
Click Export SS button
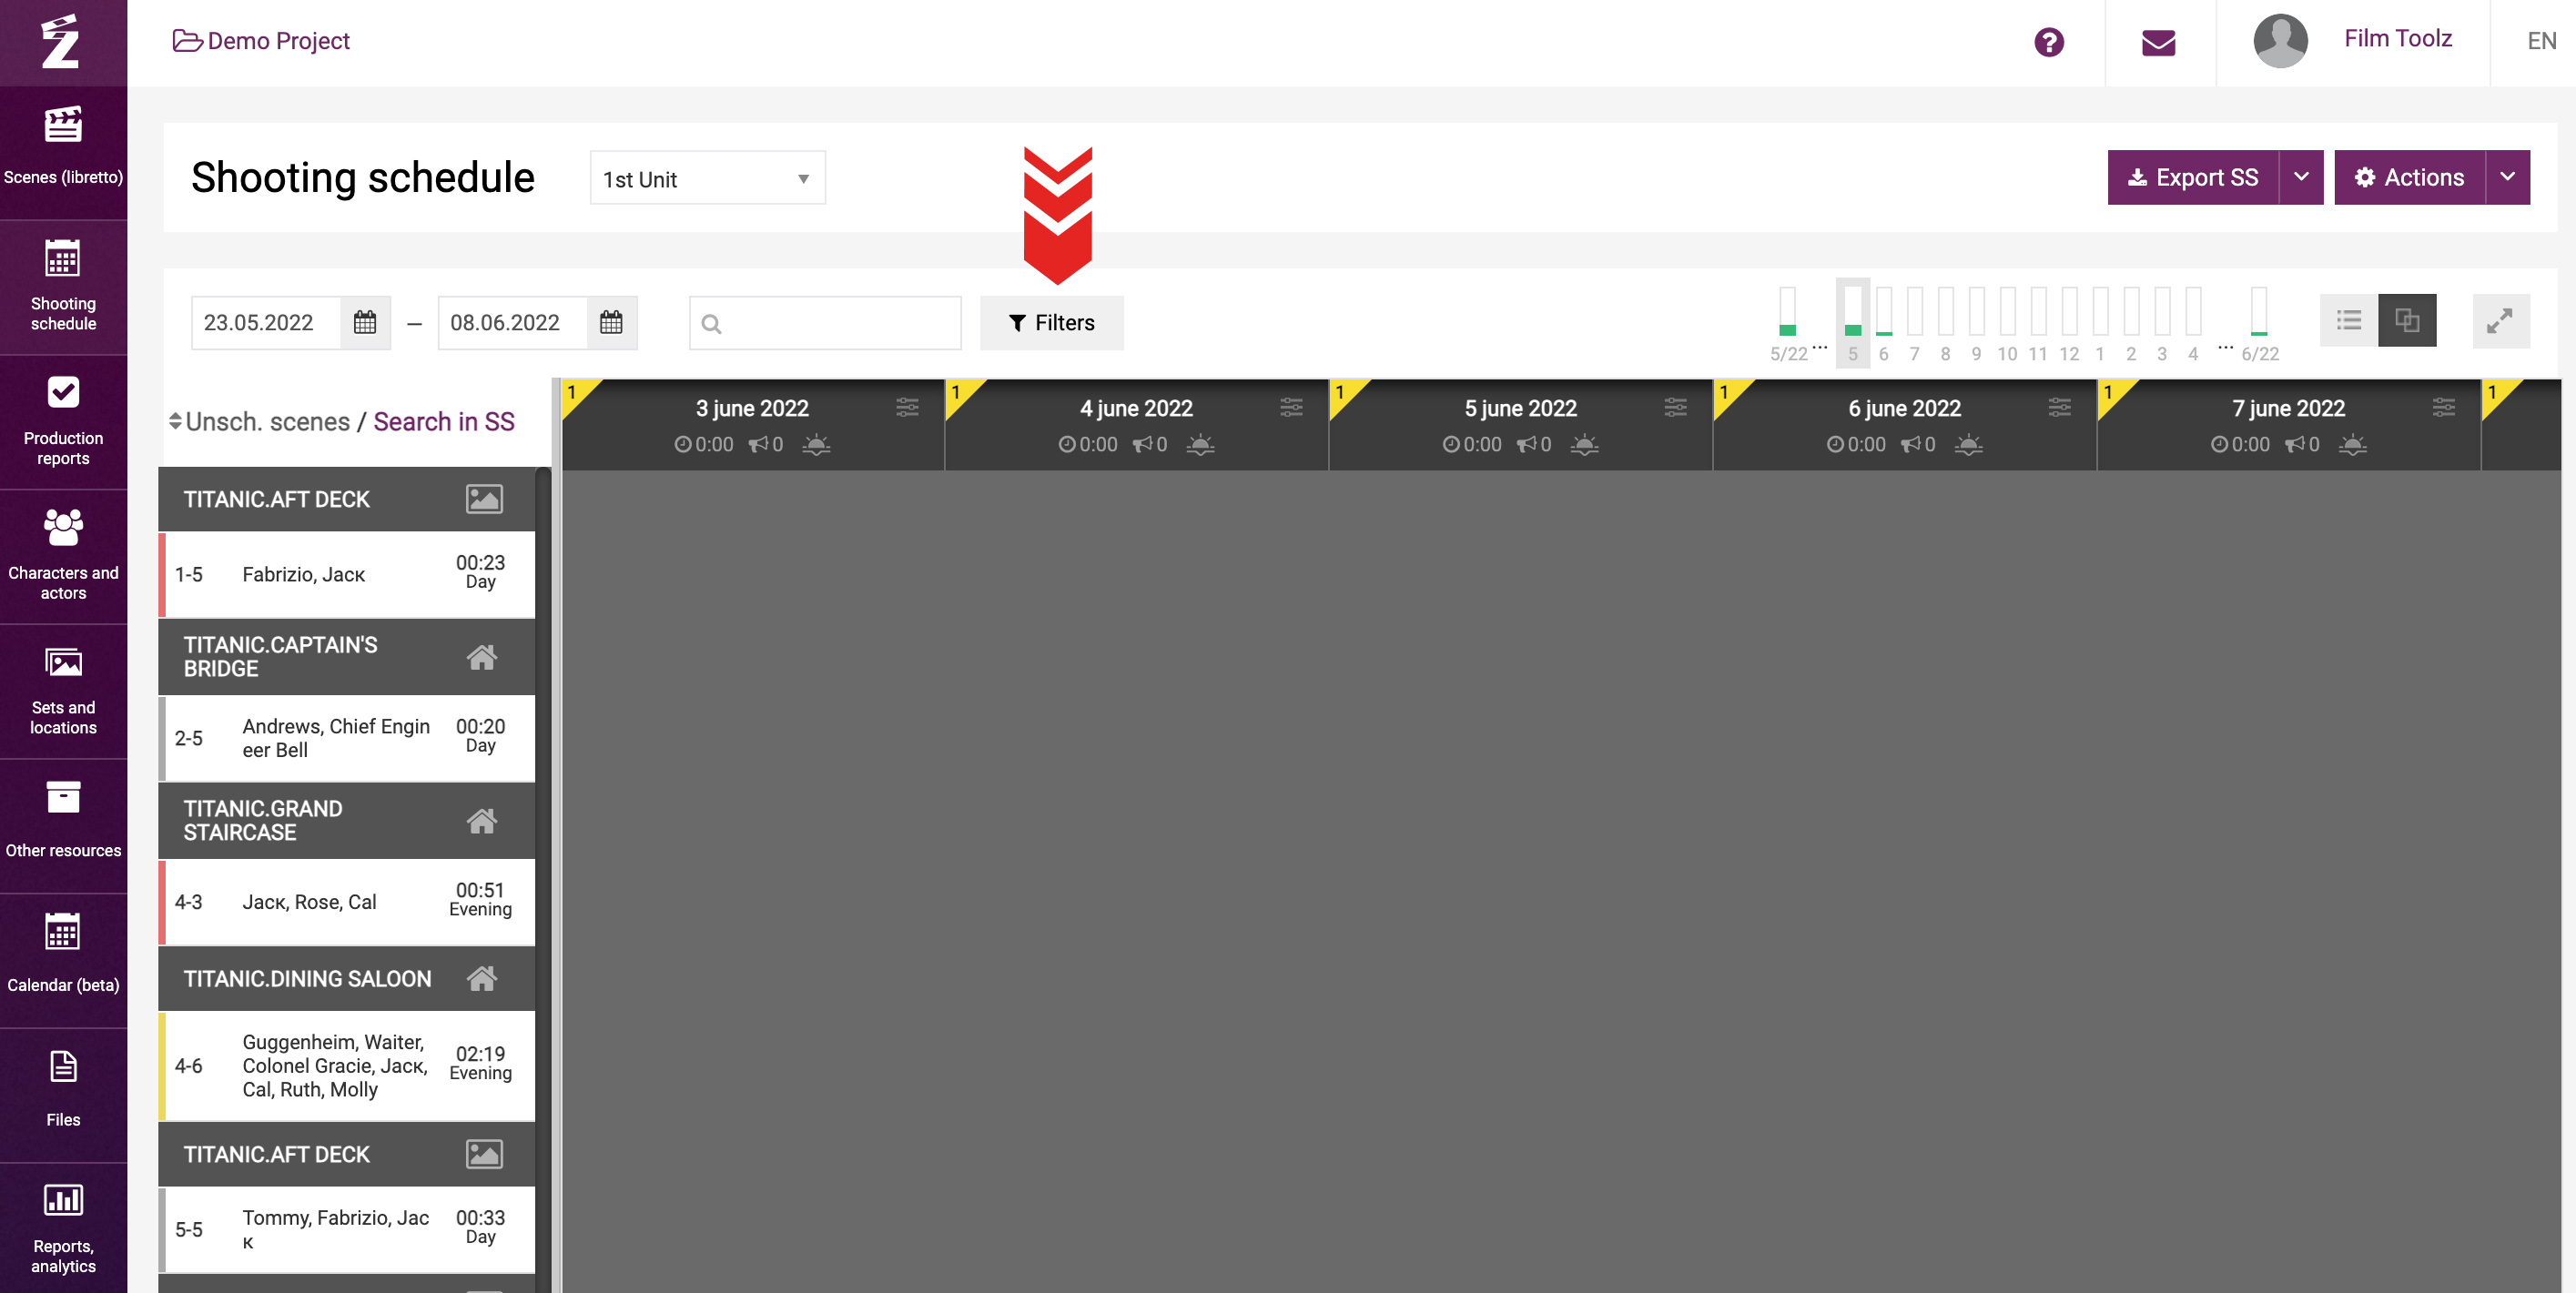(2192, 177)
